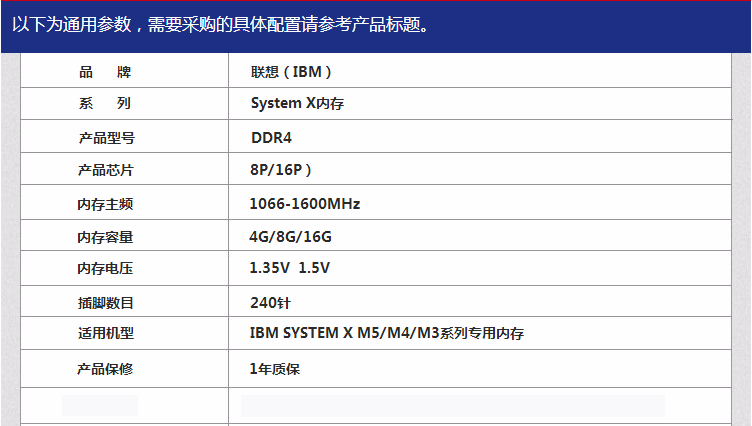
Task: Click the 产品芯片 label
Action: tap(105, 171)
